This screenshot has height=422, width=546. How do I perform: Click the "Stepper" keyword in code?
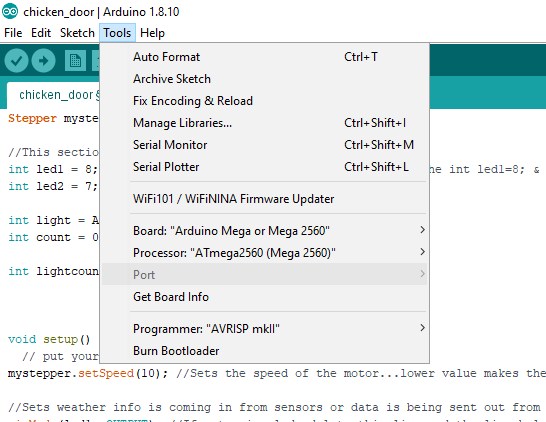[32, 118]
